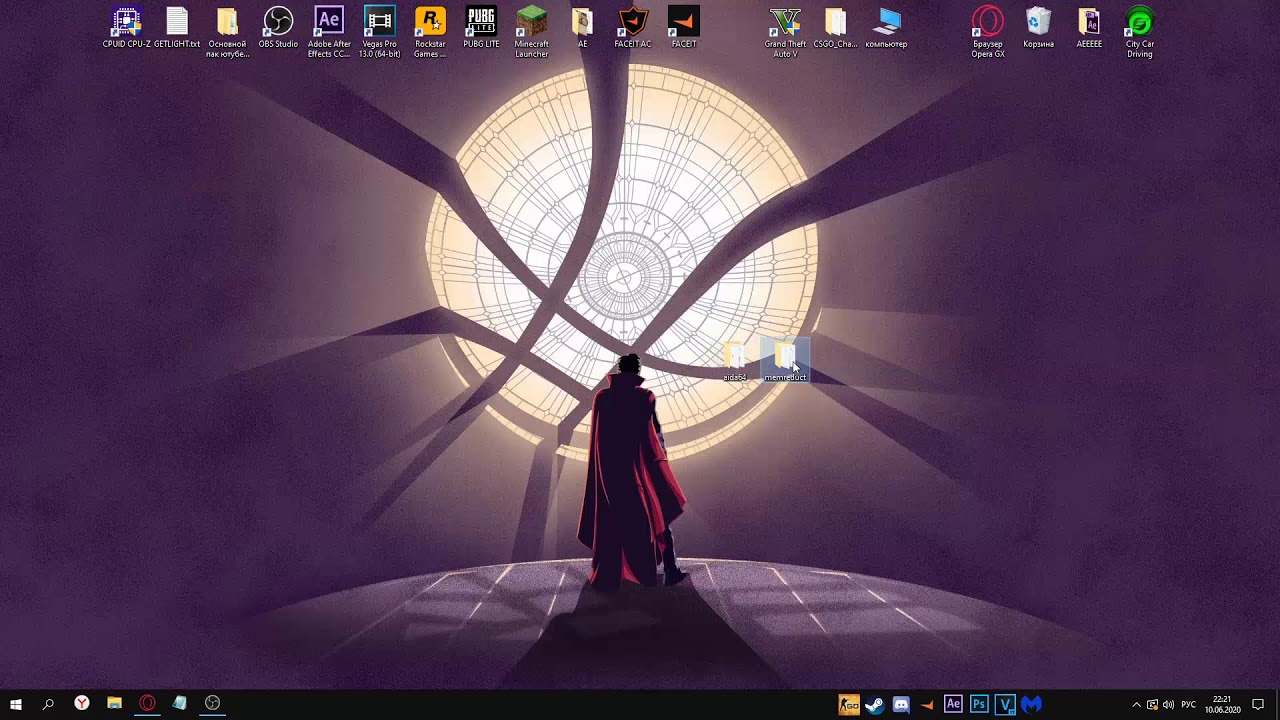Open the Windows Start menu
This screenshot has width=1280, height=720.
pos(16,704)
